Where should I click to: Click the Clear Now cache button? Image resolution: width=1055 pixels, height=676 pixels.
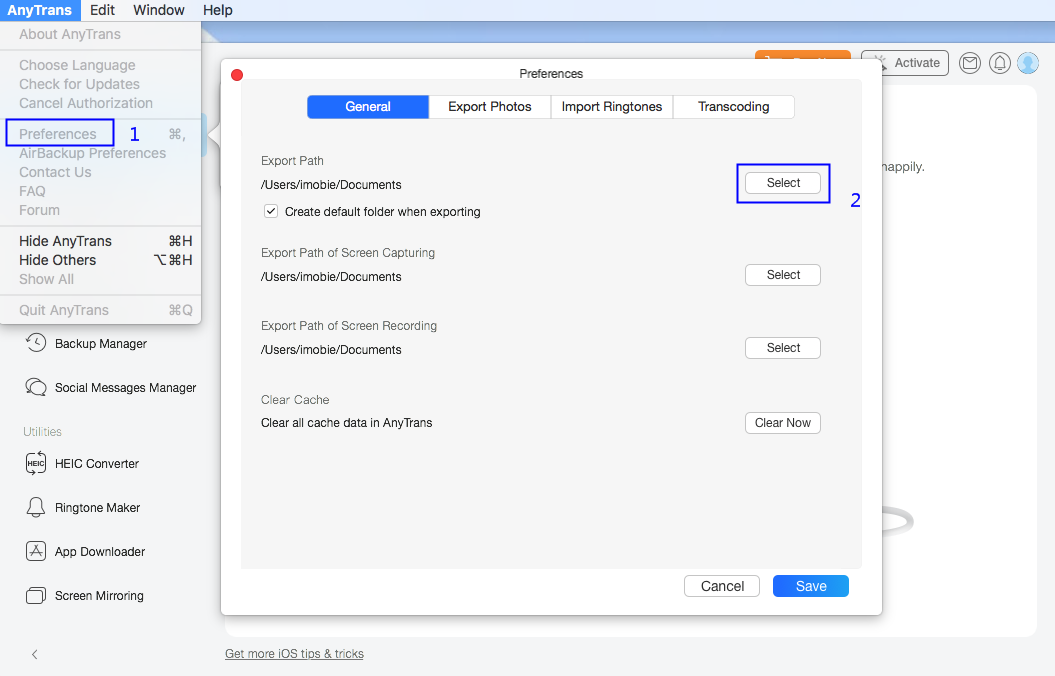[783, 423]
